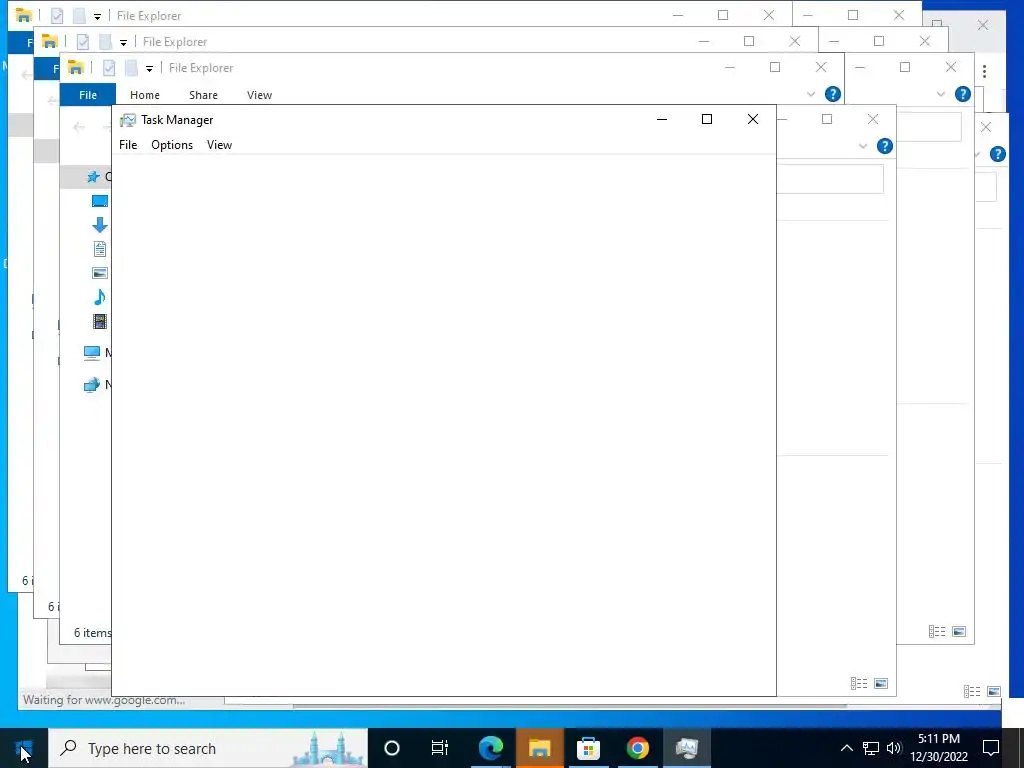Switch to File Explorer's View ribbon tab
1024x768 pixels.
pyautogui.click(x=259, y=95)
